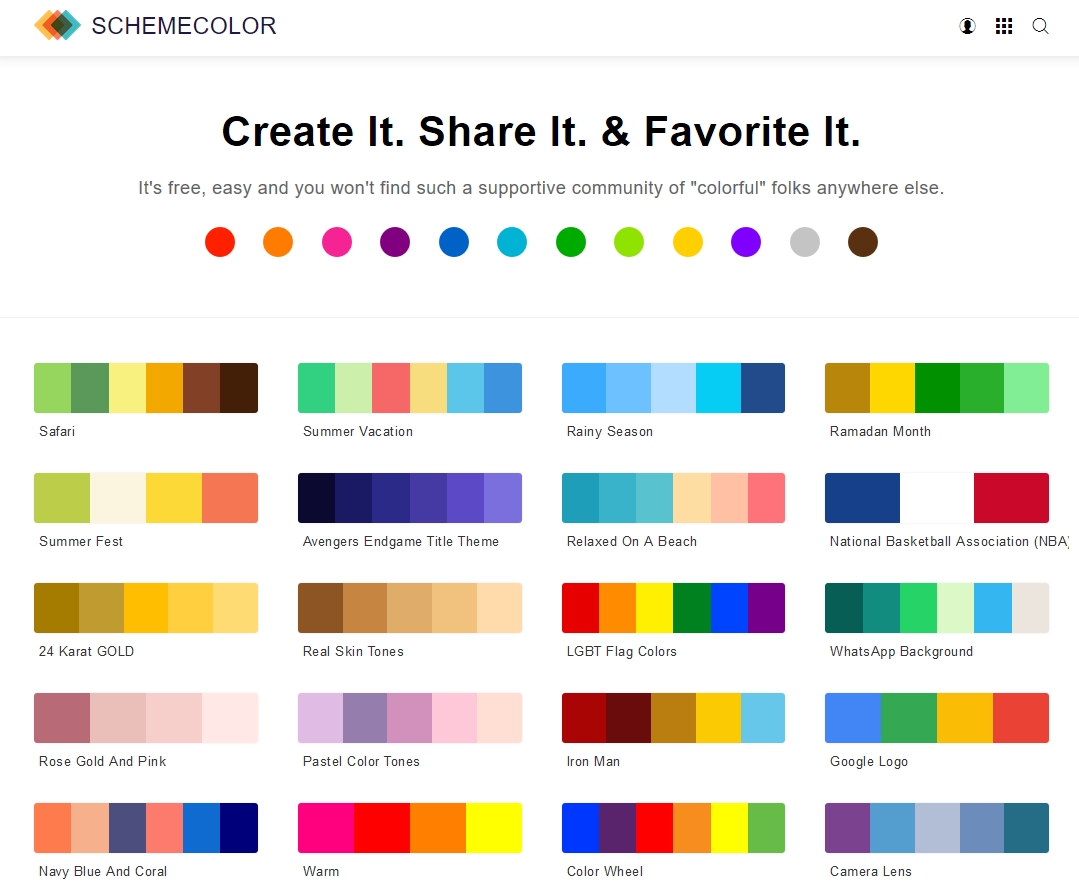Screen dimensions: 1079x888
Task: Open the Avengers Endgame Title Theme palette
Action: point(409,498)
